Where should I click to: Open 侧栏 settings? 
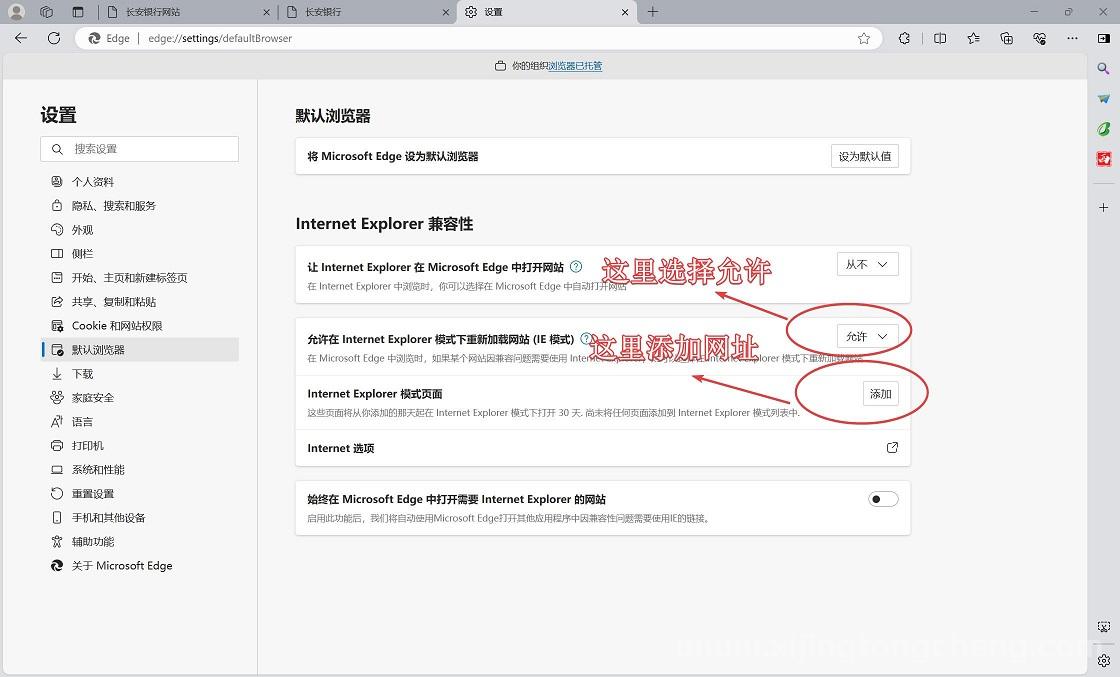pyautogui.click(x=140, y=254)
